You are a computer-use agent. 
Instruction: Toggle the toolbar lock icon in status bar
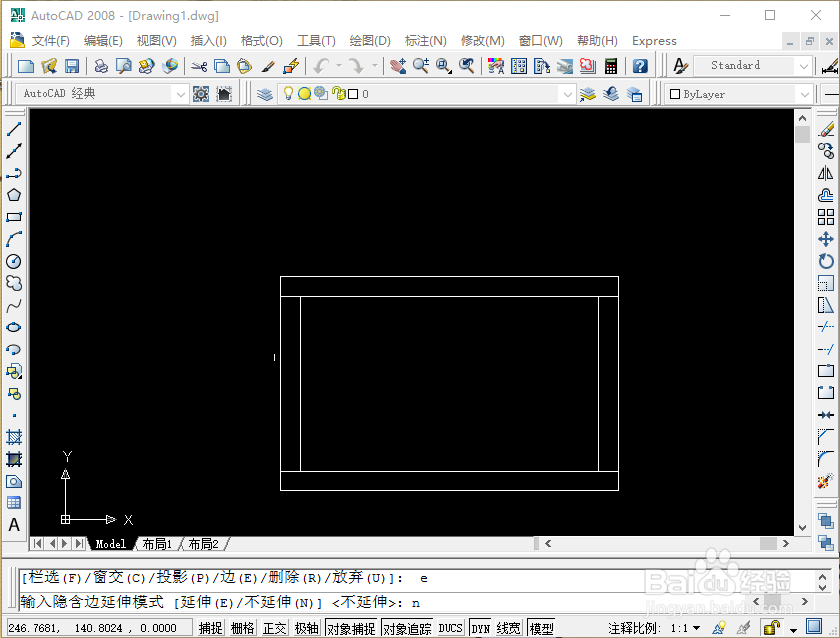pyautogui.click(x=771, y=627)
